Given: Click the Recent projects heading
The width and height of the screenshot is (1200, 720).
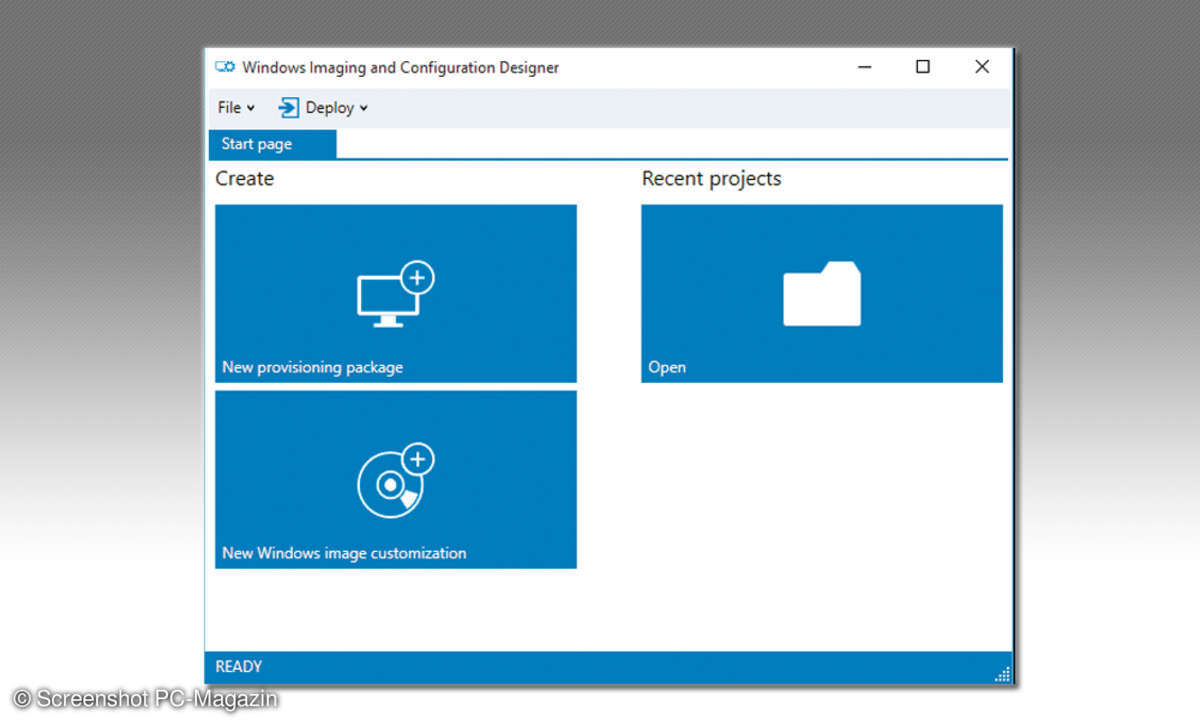Looking at the screenshot, I should (x=712, y=179).
